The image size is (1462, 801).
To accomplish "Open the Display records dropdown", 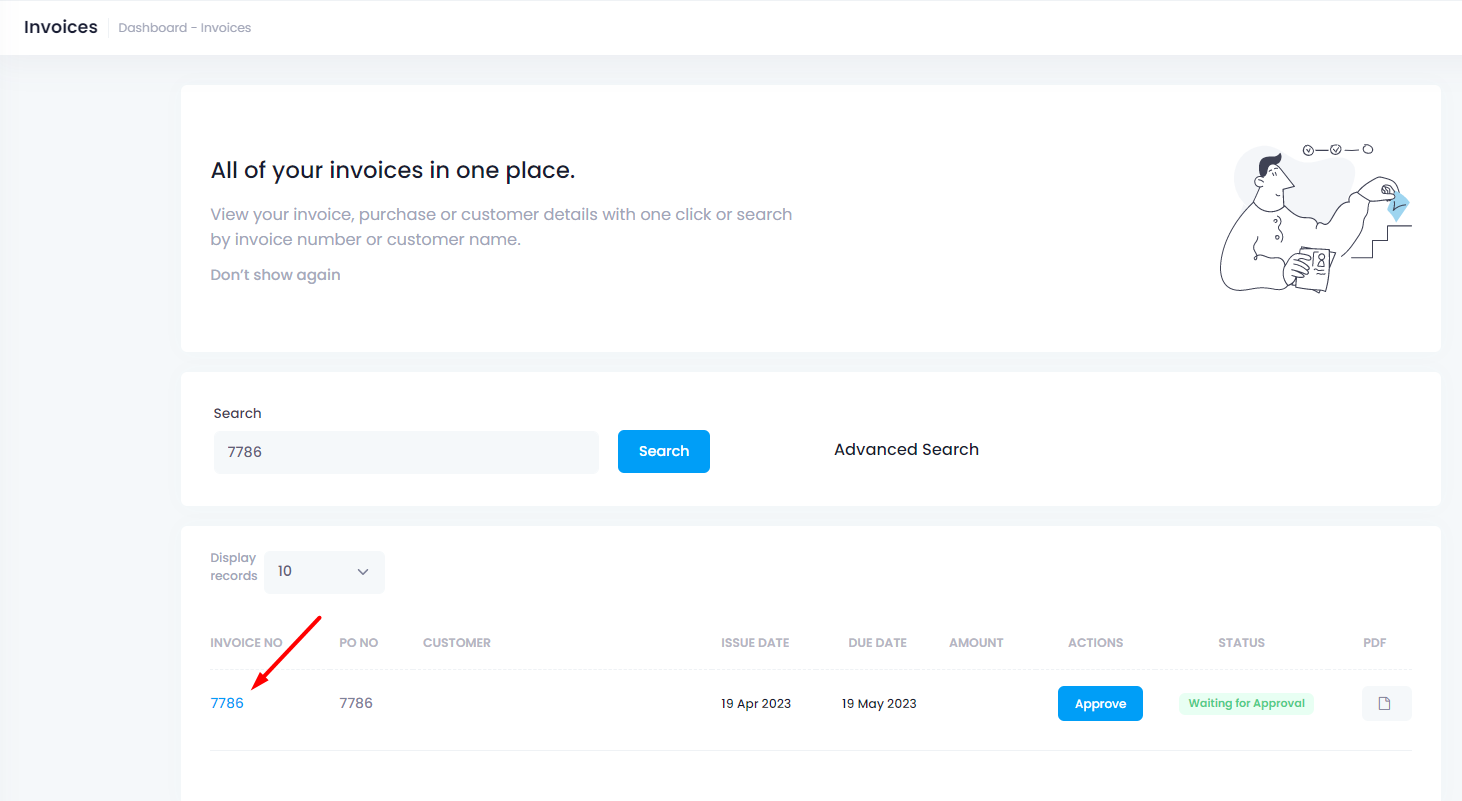I will tap(324, 571).
